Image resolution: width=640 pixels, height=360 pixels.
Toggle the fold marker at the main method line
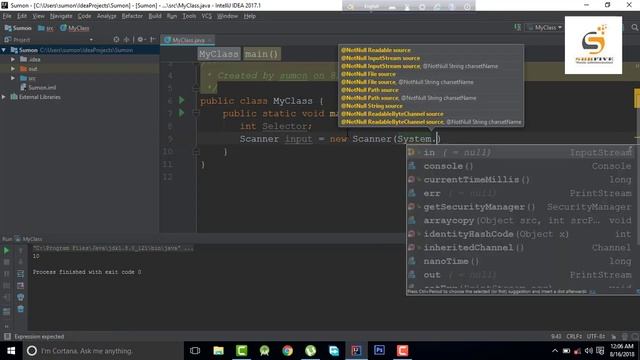pos(196,113)
